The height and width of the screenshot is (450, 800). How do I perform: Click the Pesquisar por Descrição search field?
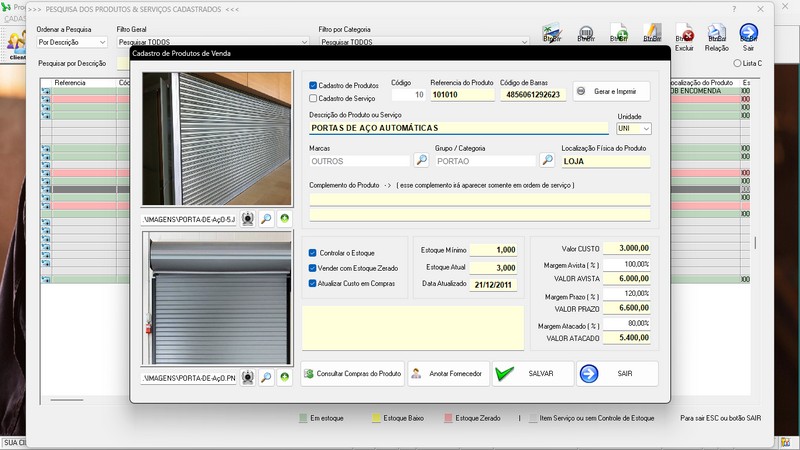point(123,63)
